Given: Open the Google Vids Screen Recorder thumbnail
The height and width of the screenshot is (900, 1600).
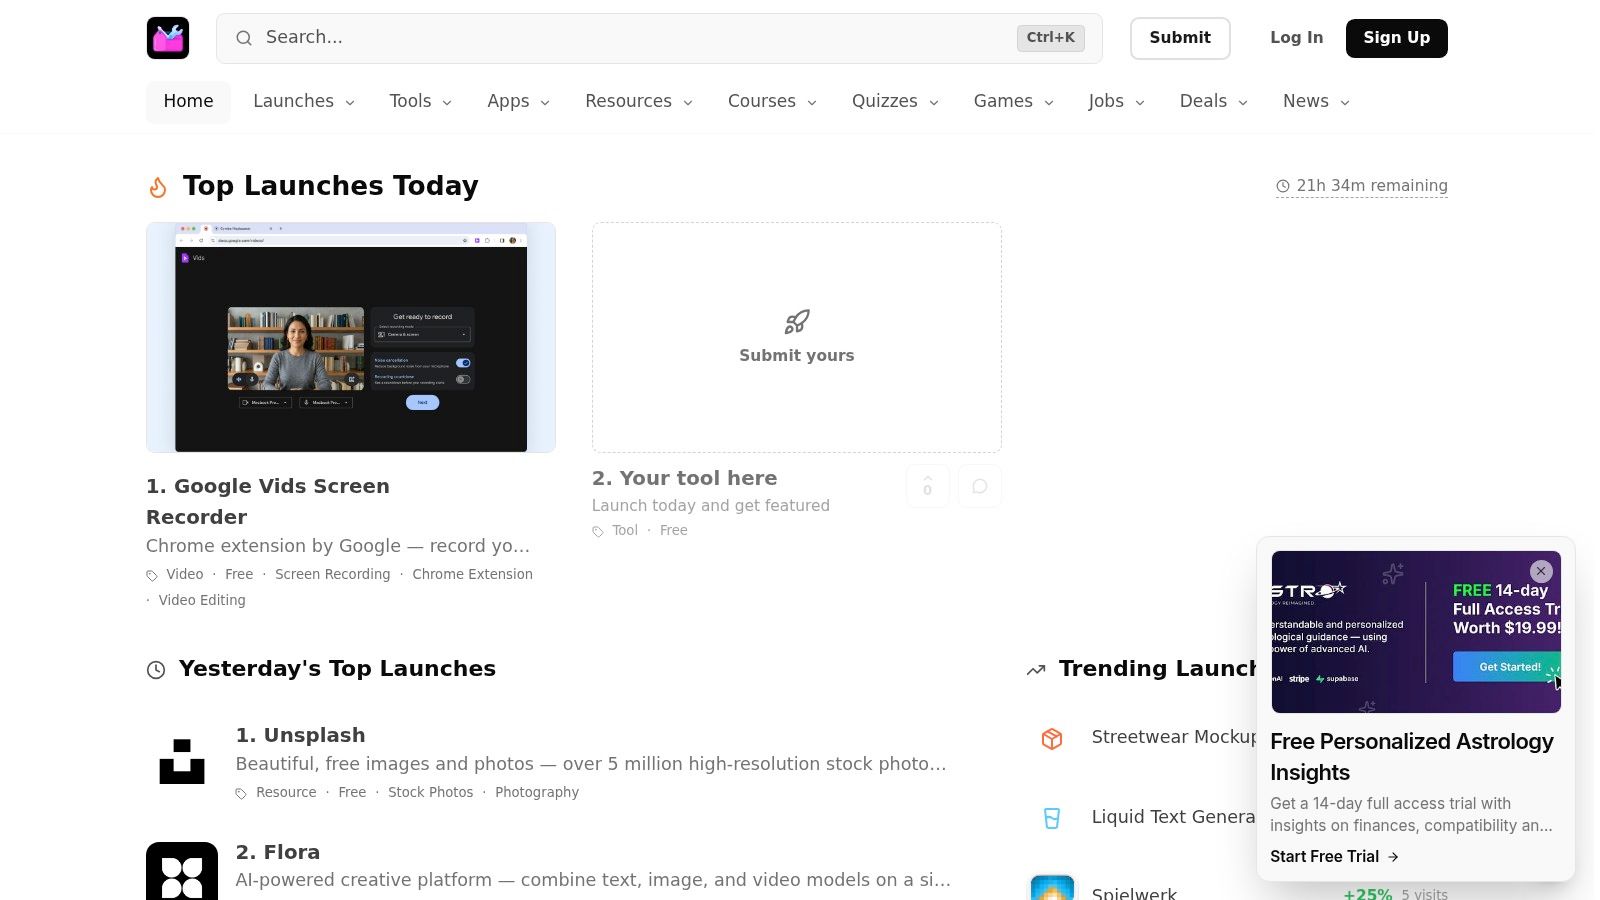Looking at the screenshot, I should tap(351, 338).
